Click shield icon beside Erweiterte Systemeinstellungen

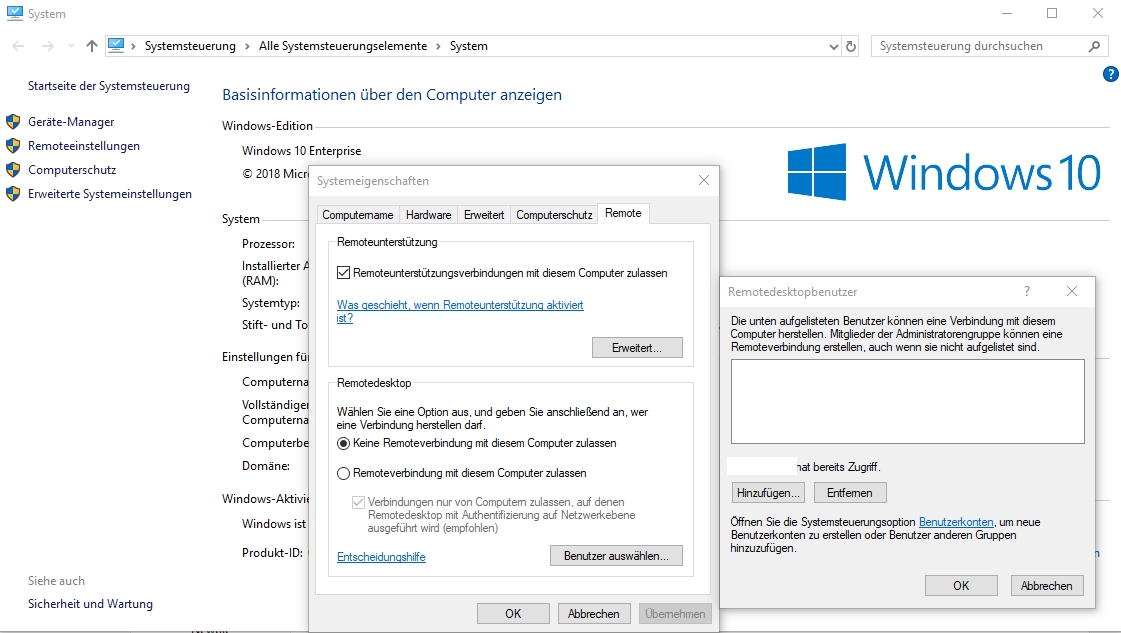coord(13,194)
